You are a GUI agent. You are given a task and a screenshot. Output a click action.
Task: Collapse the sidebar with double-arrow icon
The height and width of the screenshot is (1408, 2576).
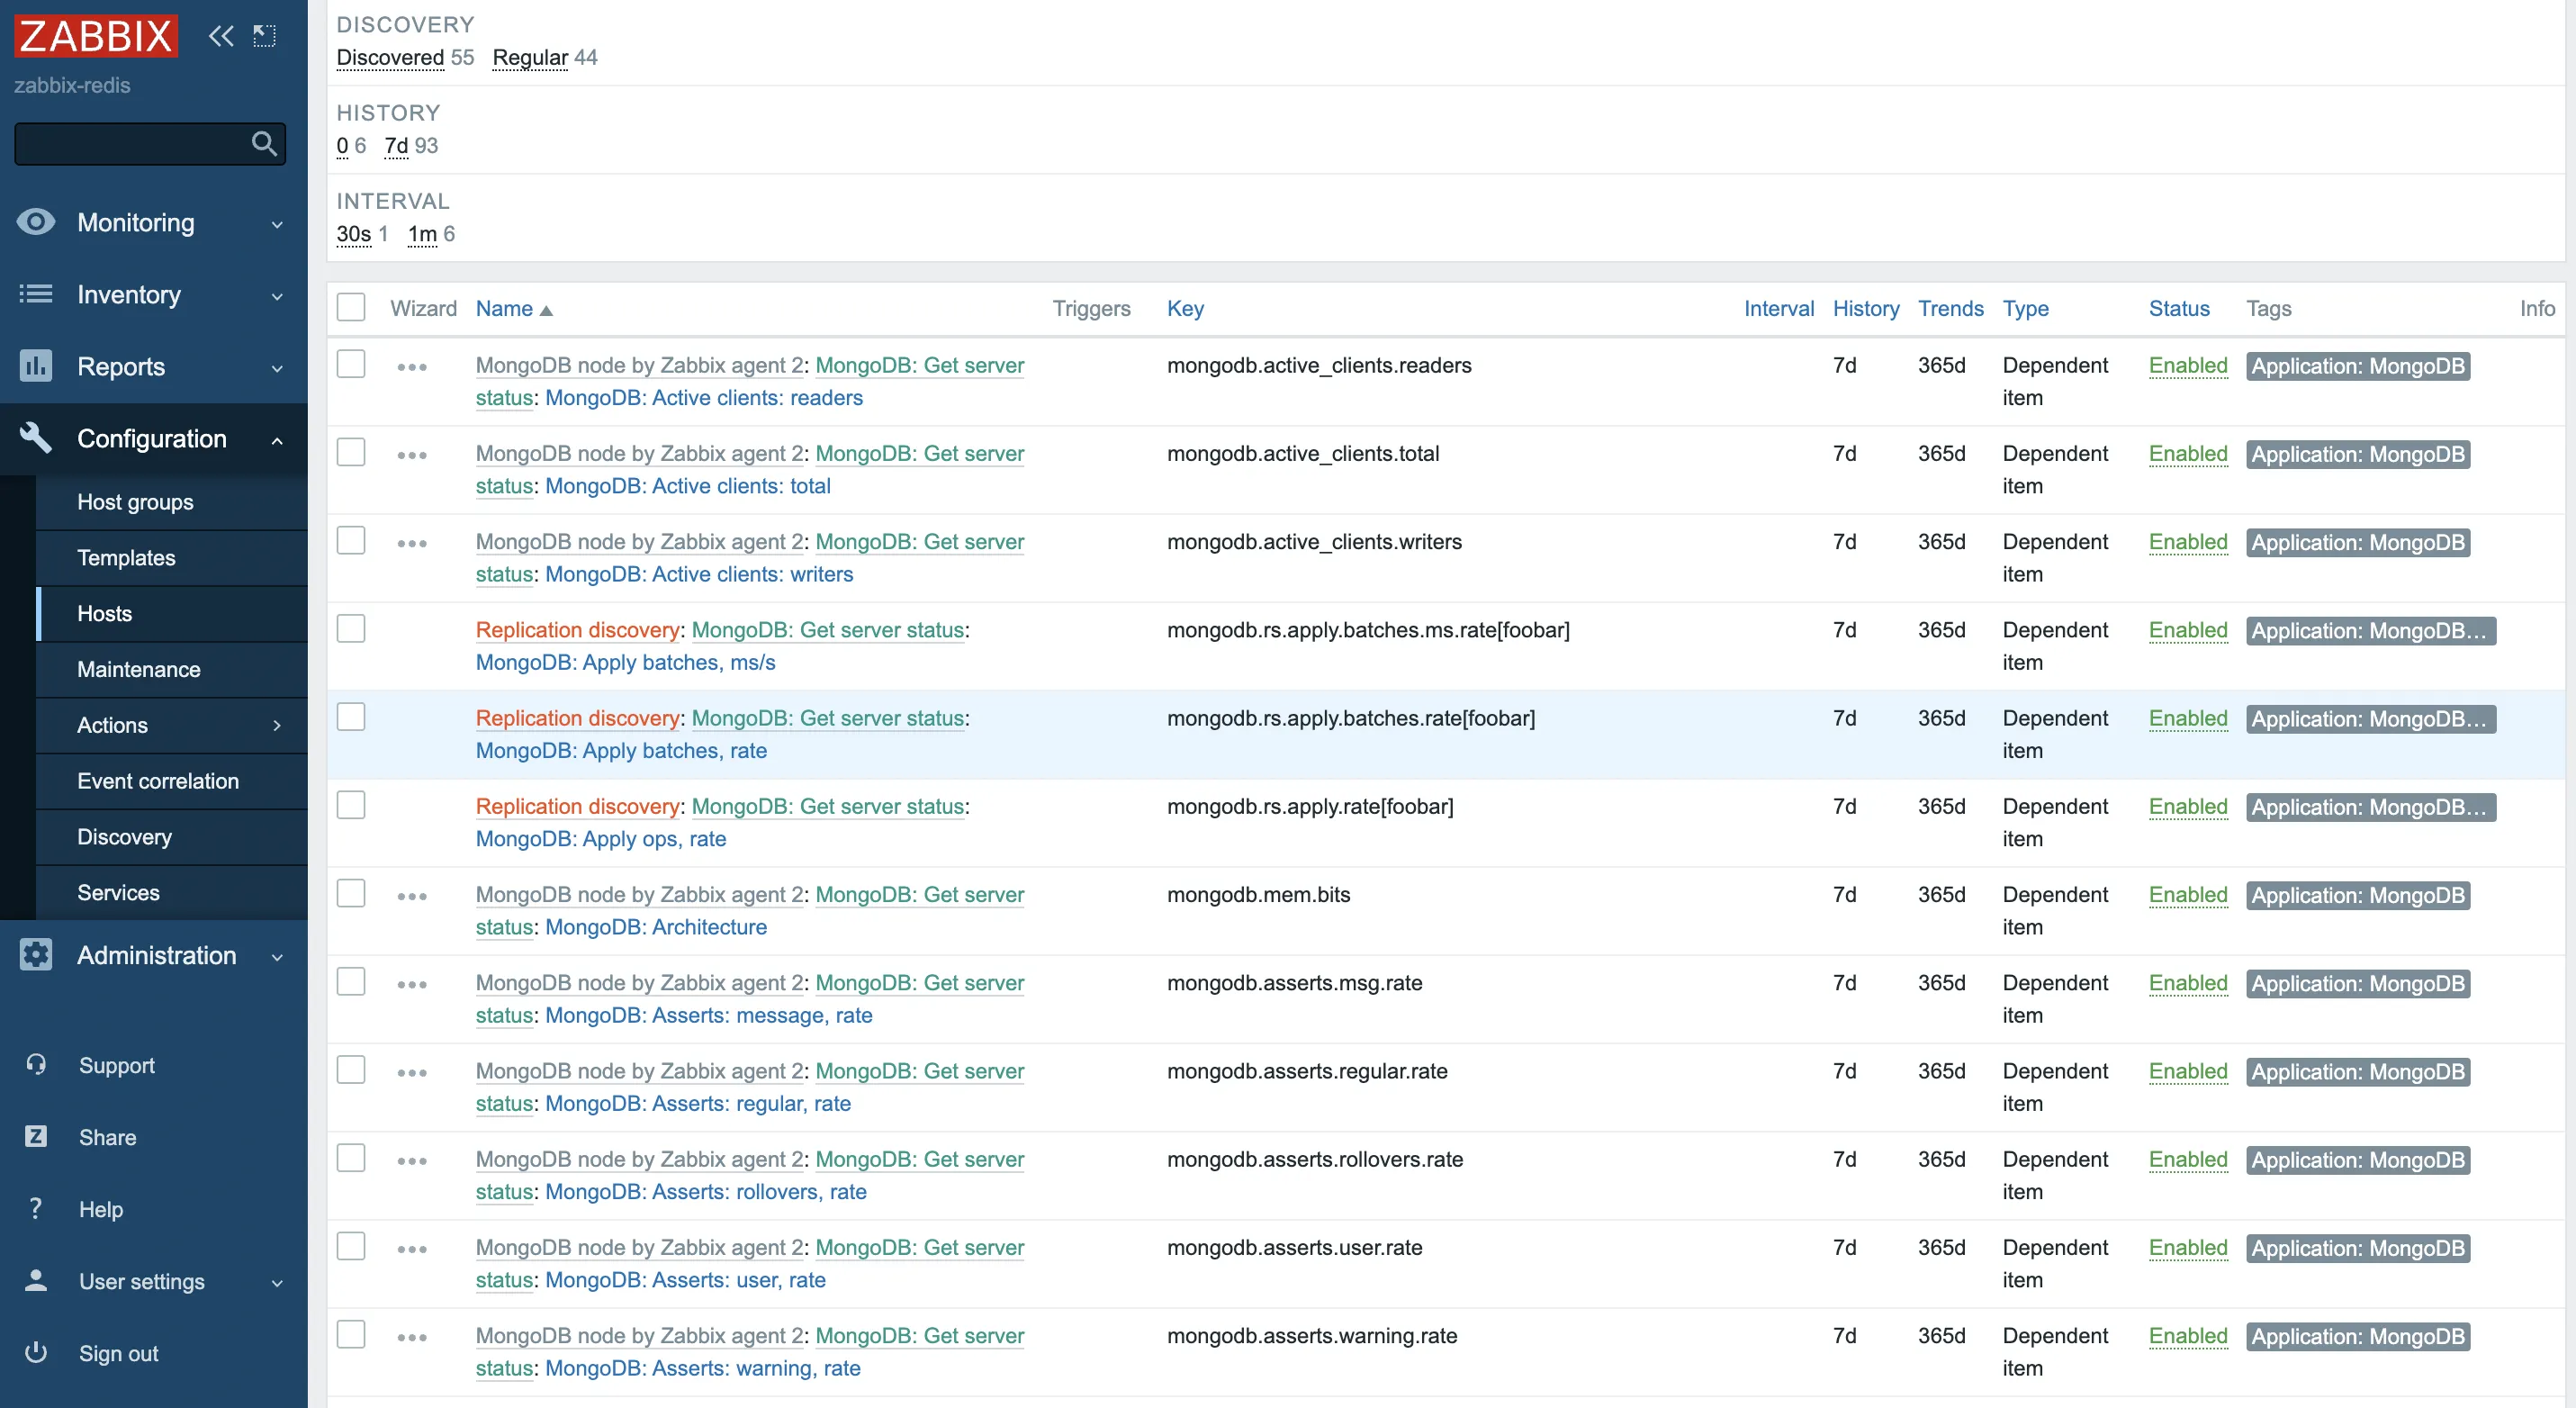pos(221,37)
